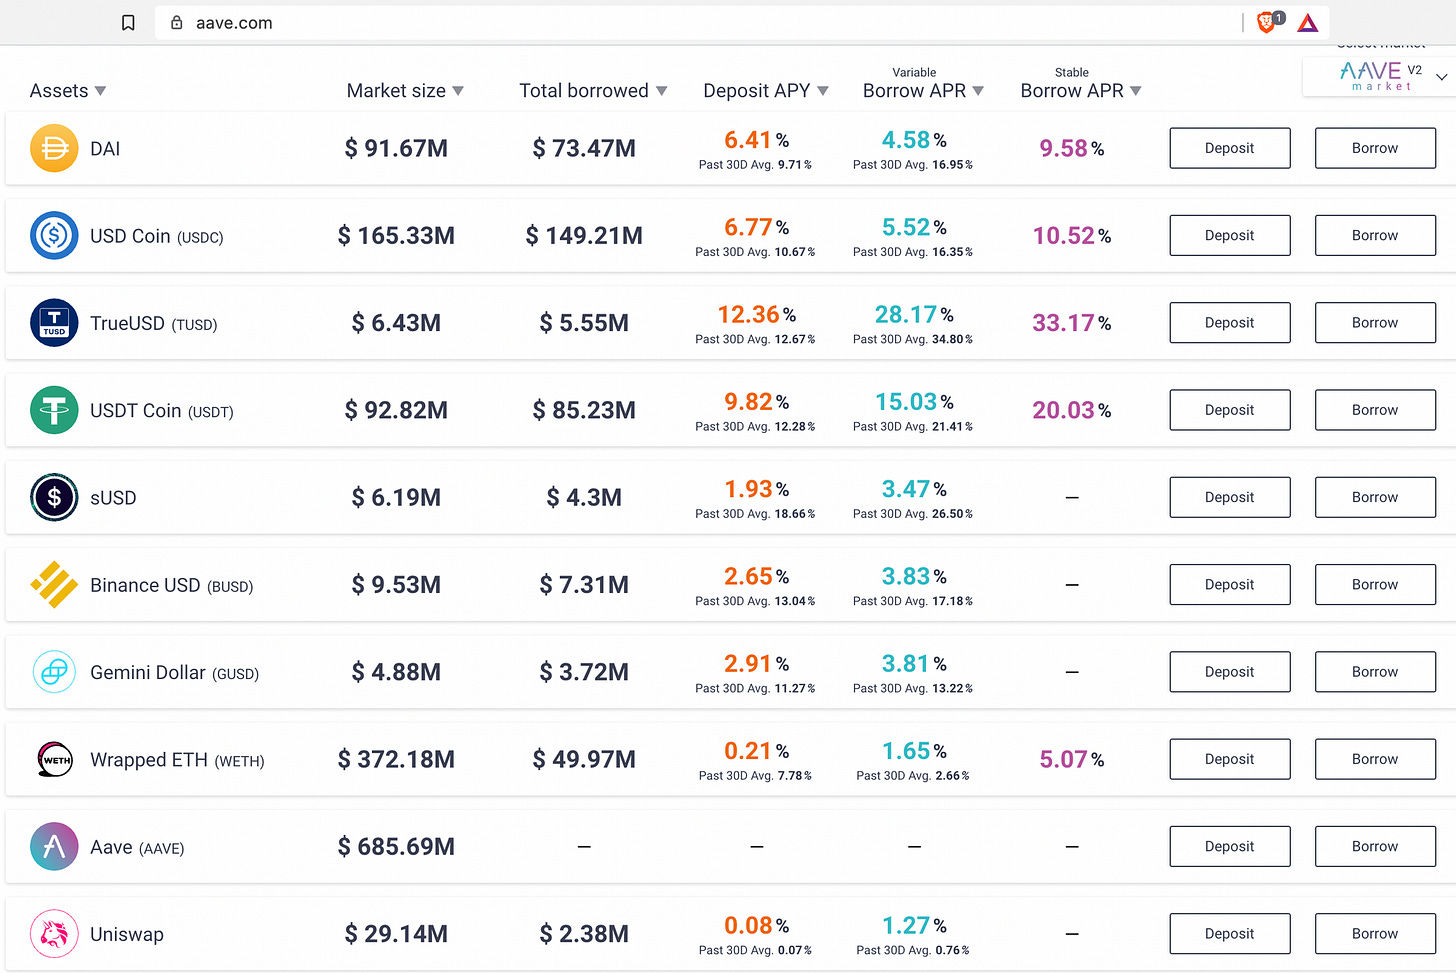Image resolution: width=1456 pixels, height=973 pixels.
Task: Click the USD Coin token icon
Action: point(54,236)
